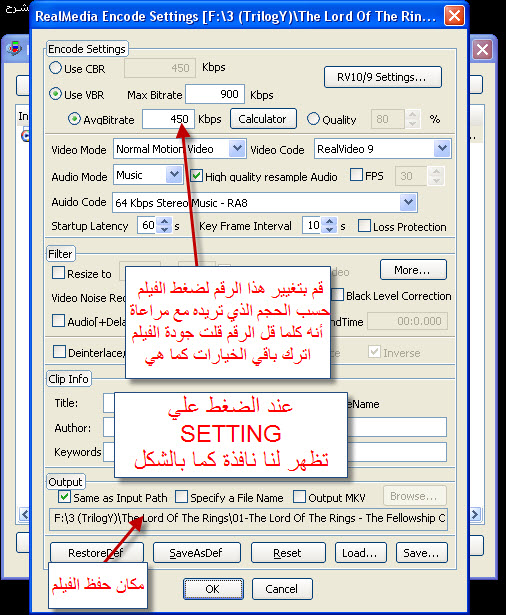Click the SaveAsDef button
The height and width of the screenshot is (615, 506).
point(197,553)
